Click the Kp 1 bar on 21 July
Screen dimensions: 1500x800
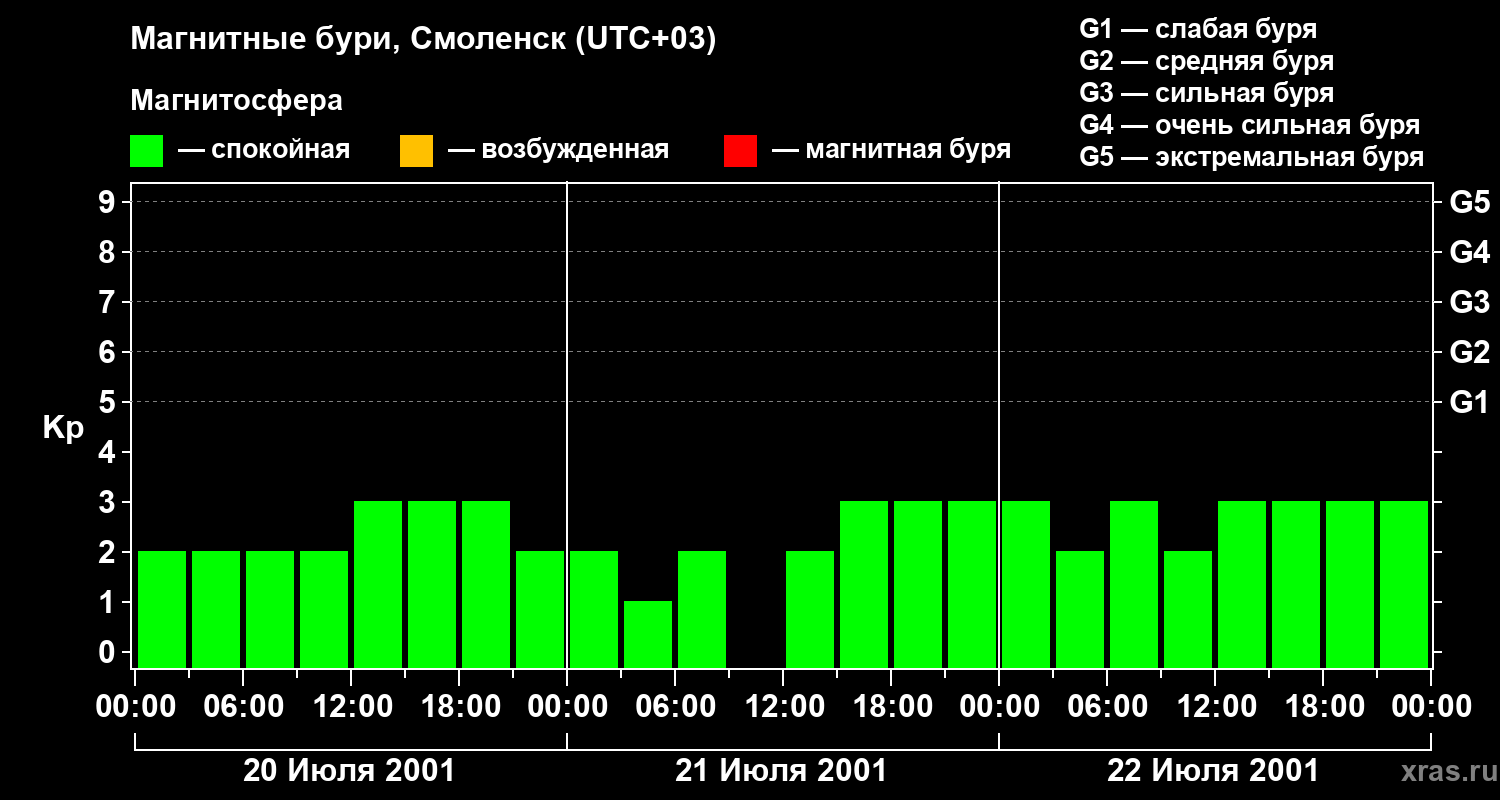click(648, 634)
